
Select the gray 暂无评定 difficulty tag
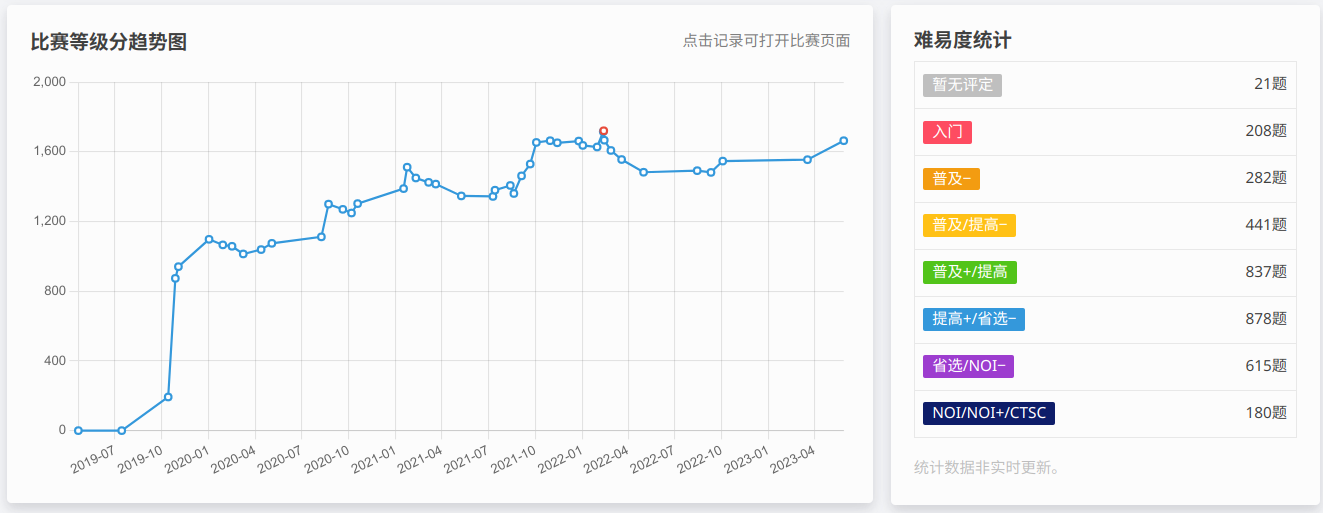pos(962,85)
